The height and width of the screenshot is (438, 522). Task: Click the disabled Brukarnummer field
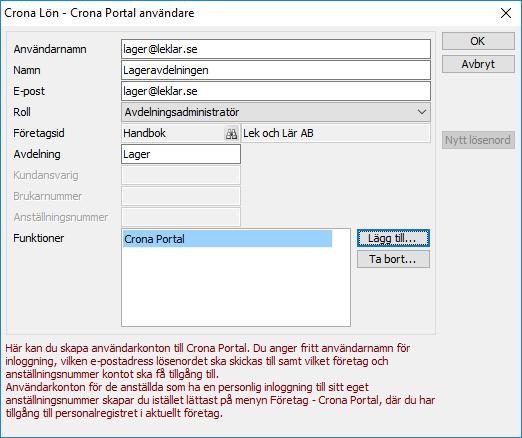[181, 196]
